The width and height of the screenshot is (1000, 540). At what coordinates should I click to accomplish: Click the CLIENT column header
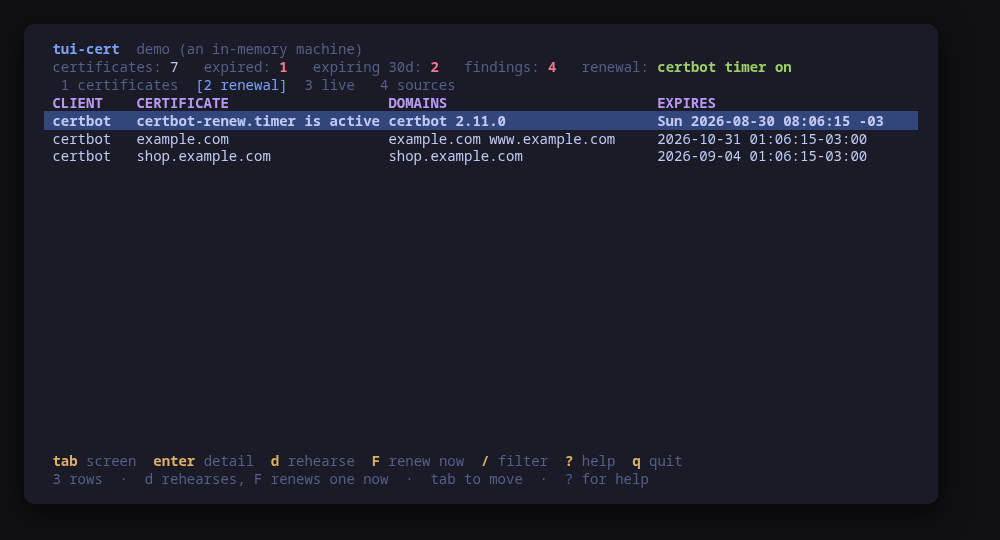coord(77,103)
